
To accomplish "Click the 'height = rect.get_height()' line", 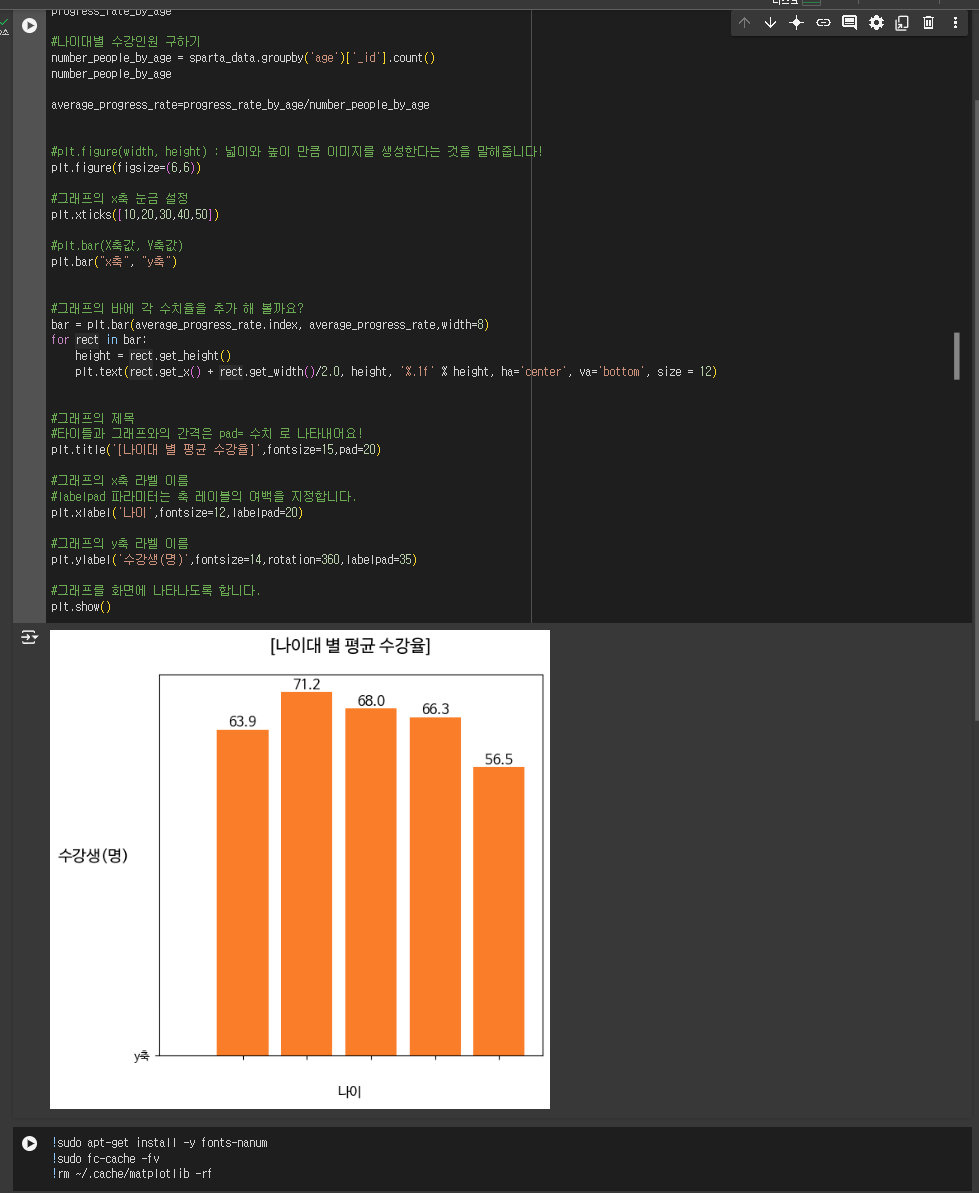I will pyautogui.click(x=153, y=355).
